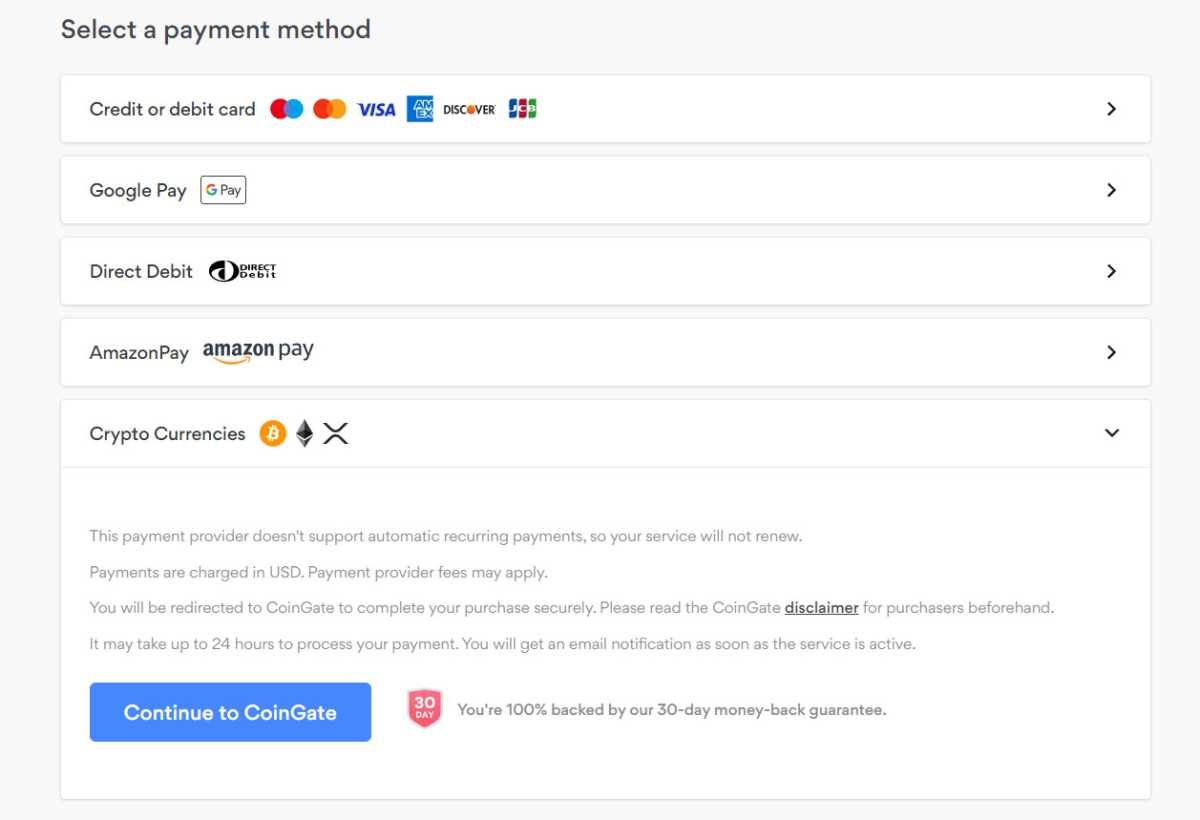The image size is (1200, 820).
Task: Click the amazon pay logo
Action: 258,352
